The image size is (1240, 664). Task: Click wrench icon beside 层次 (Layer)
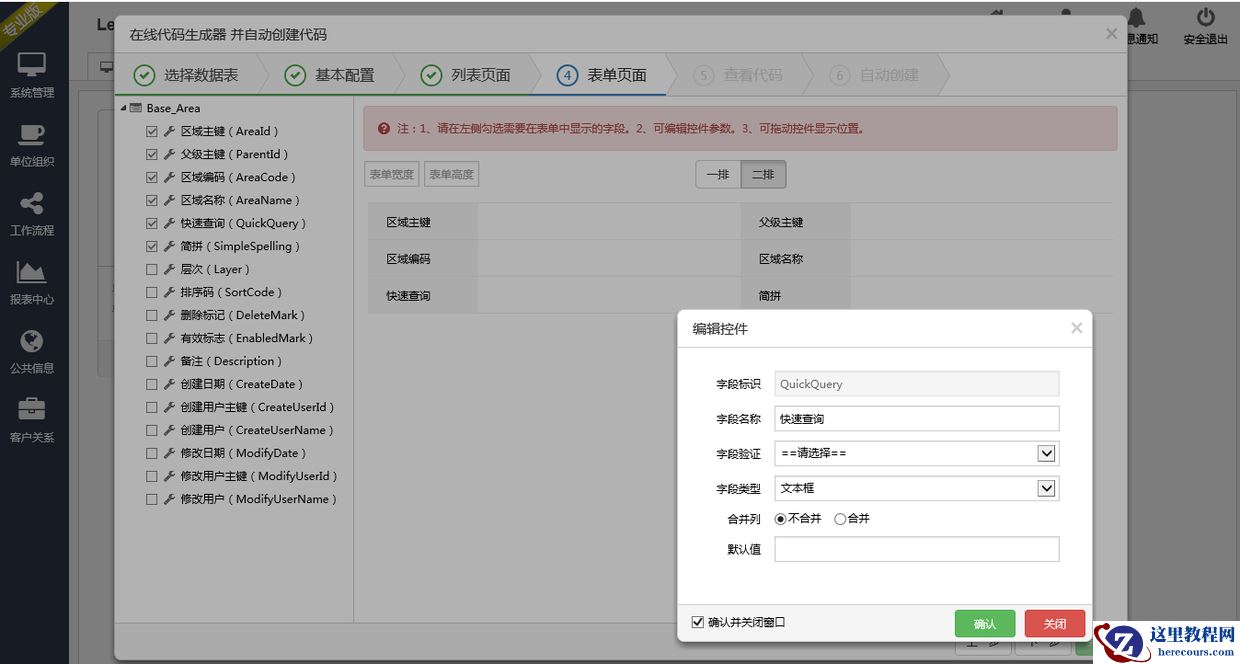click(169, 269)
